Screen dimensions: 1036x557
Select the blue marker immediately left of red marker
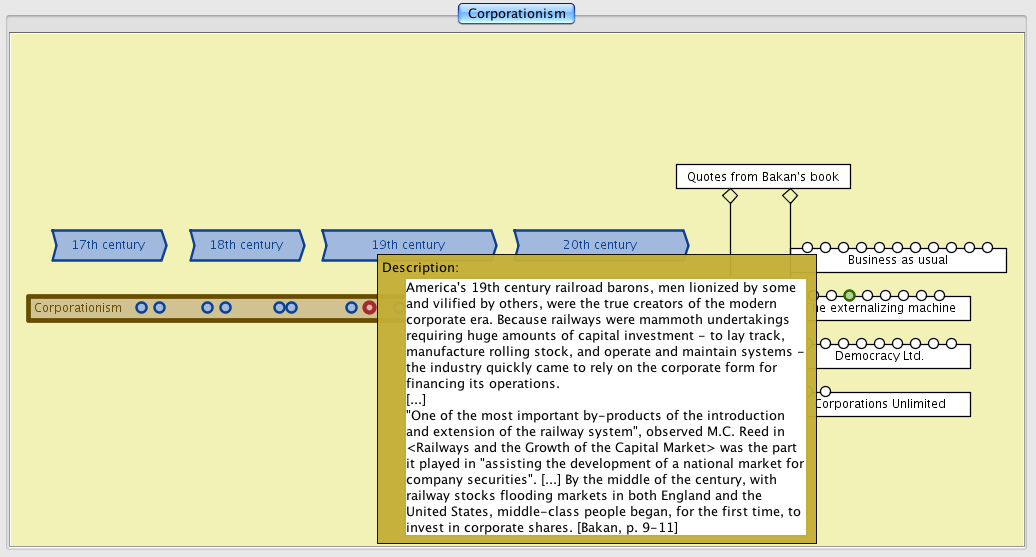351,308
